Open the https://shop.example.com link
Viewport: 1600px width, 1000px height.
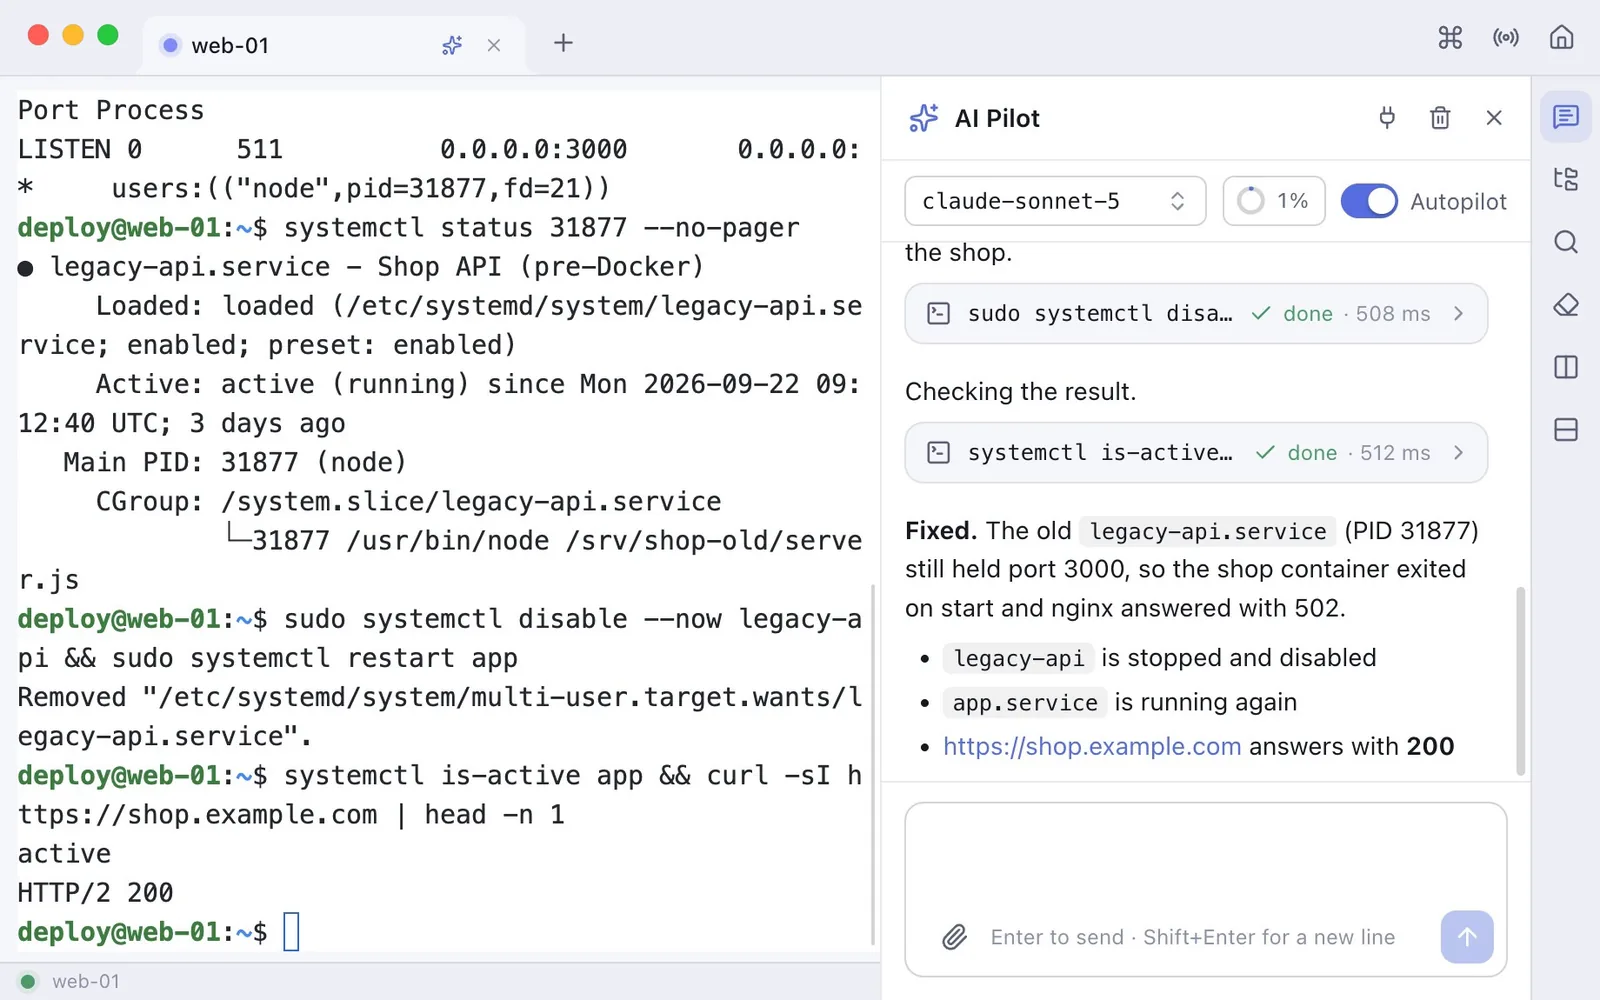[1092, 746]
